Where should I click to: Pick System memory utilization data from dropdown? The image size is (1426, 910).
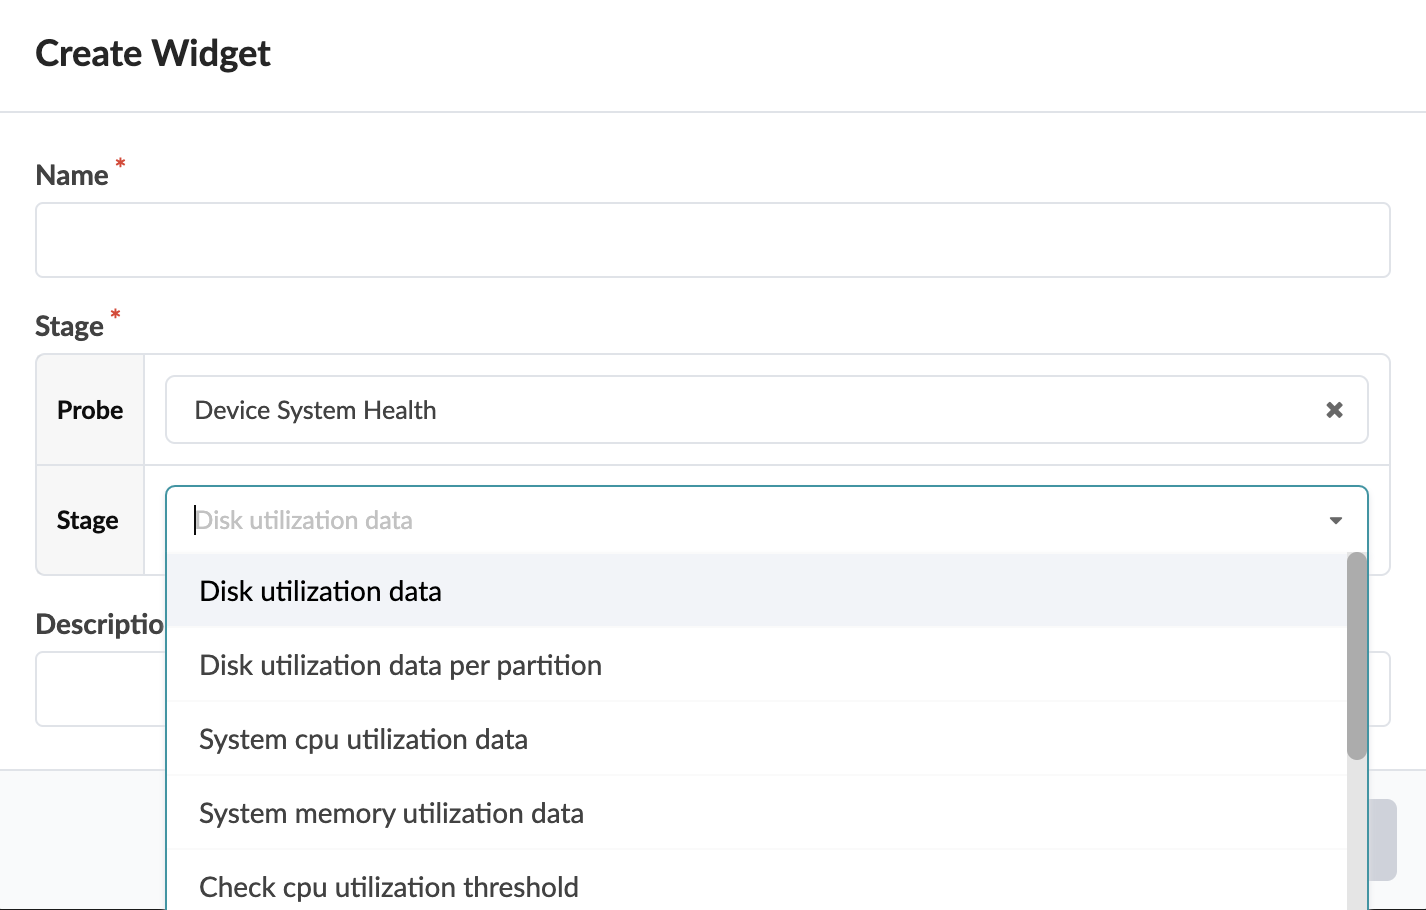tap(390, 813)
